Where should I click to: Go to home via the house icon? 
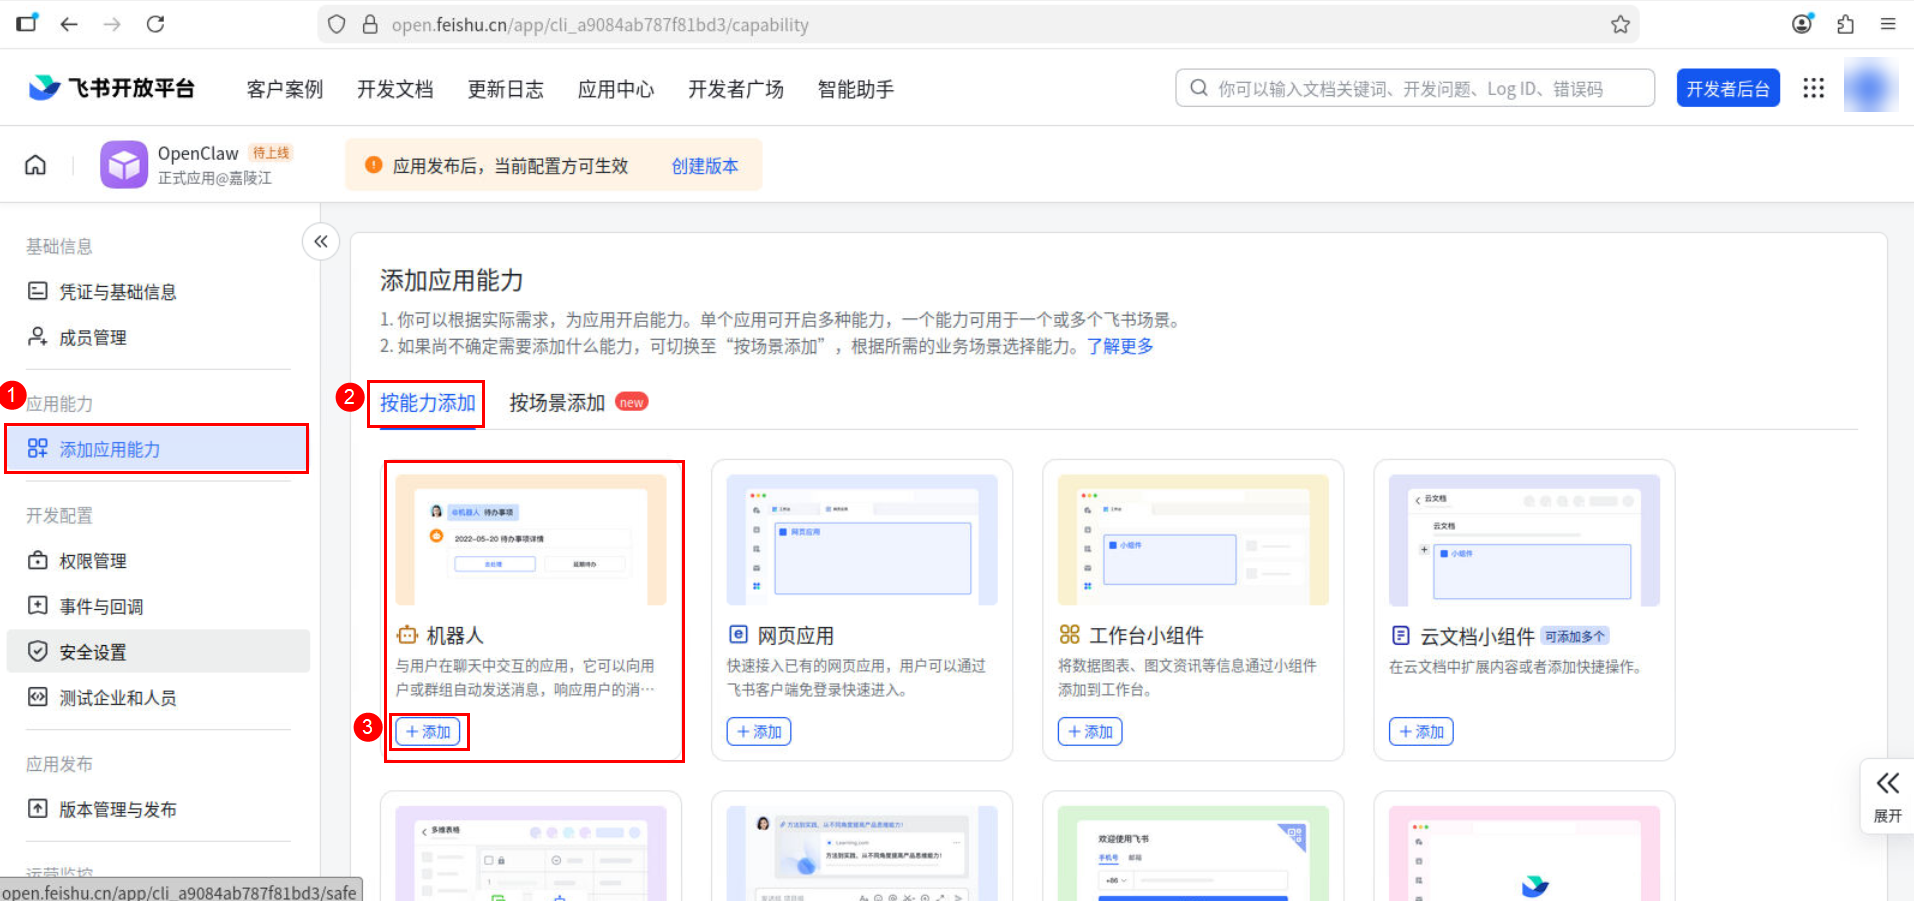pos(35,165)
